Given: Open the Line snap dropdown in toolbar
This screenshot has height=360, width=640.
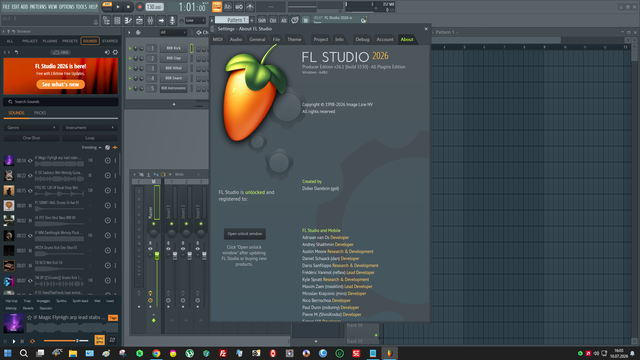Looking at the screenshot, I should pyautogui.click(x=195, y=20).
